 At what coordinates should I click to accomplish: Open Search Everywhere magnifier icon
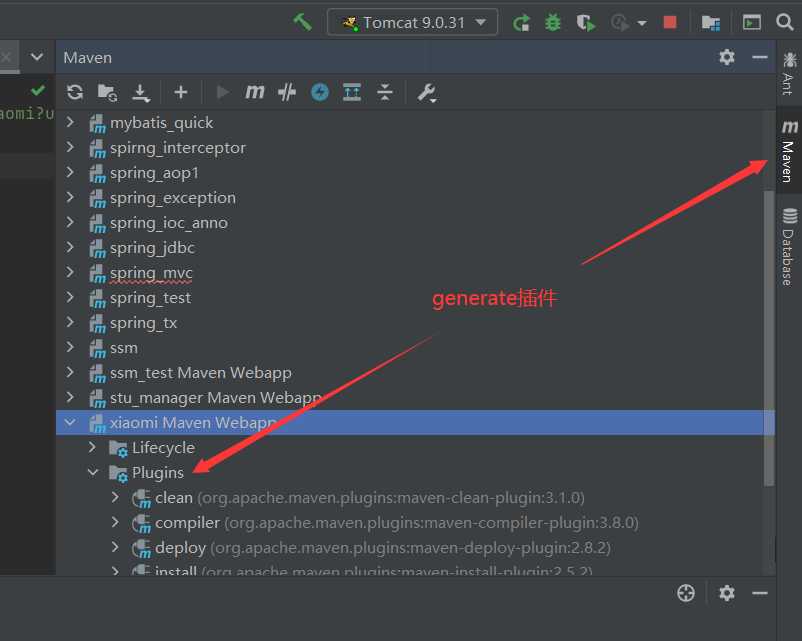pyautogui.click(x=784, y=22)
